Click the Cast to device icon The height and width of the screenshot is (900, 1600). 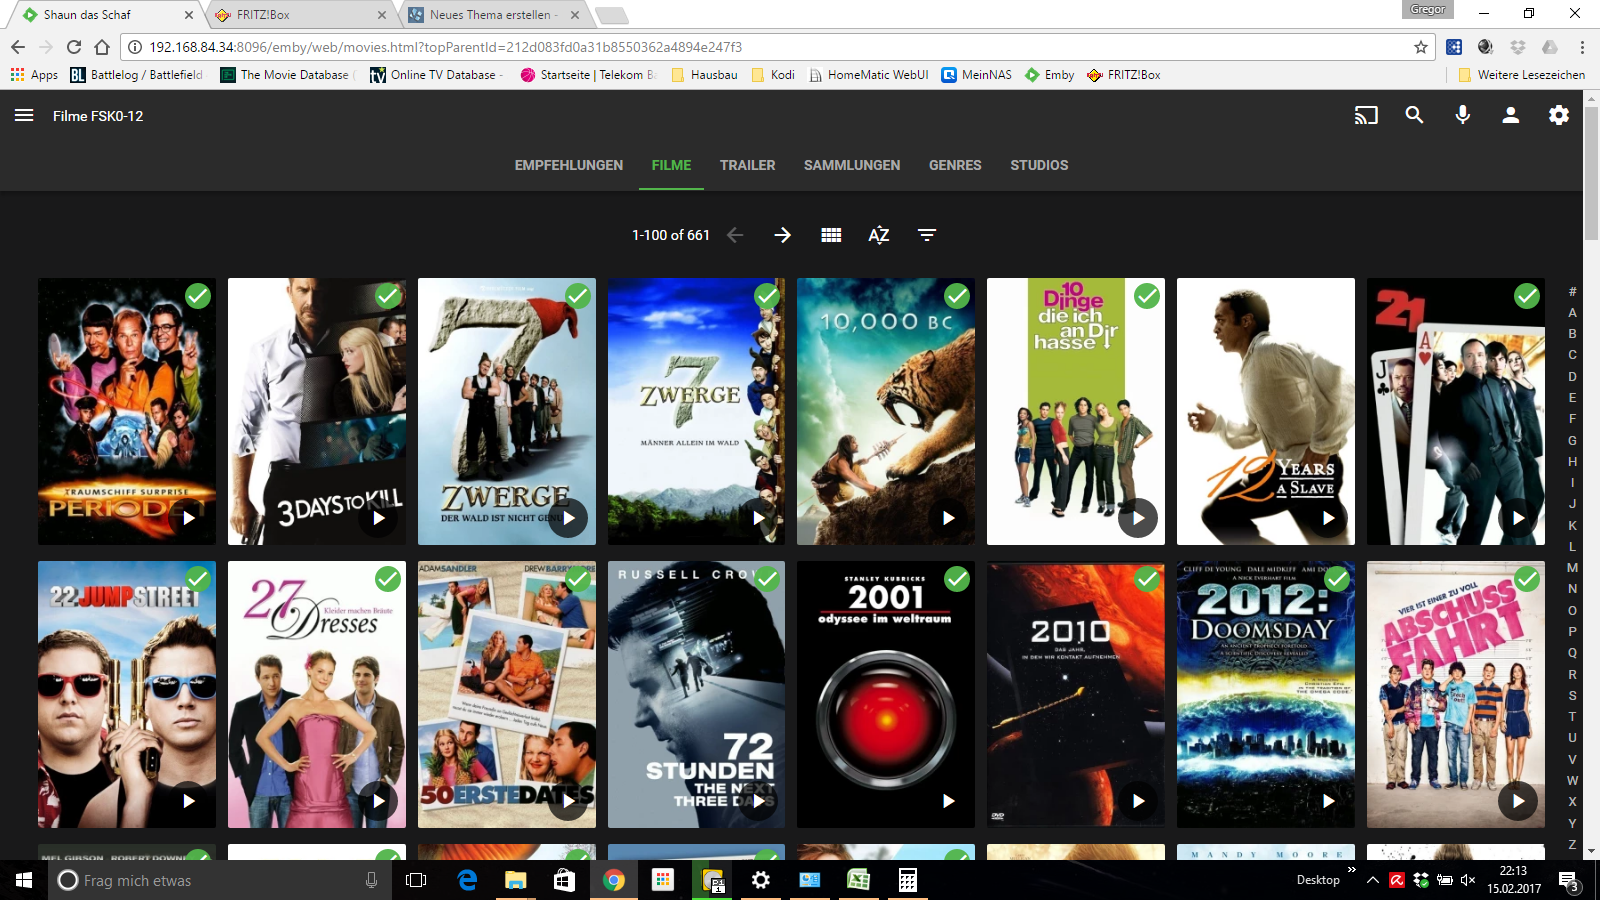coord(1366,115)
